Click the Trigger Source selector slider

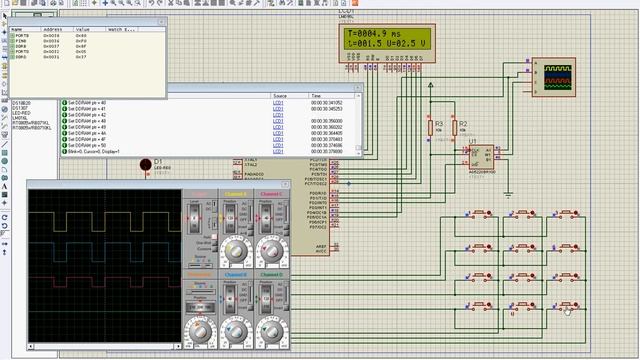[x=200, y=265]
